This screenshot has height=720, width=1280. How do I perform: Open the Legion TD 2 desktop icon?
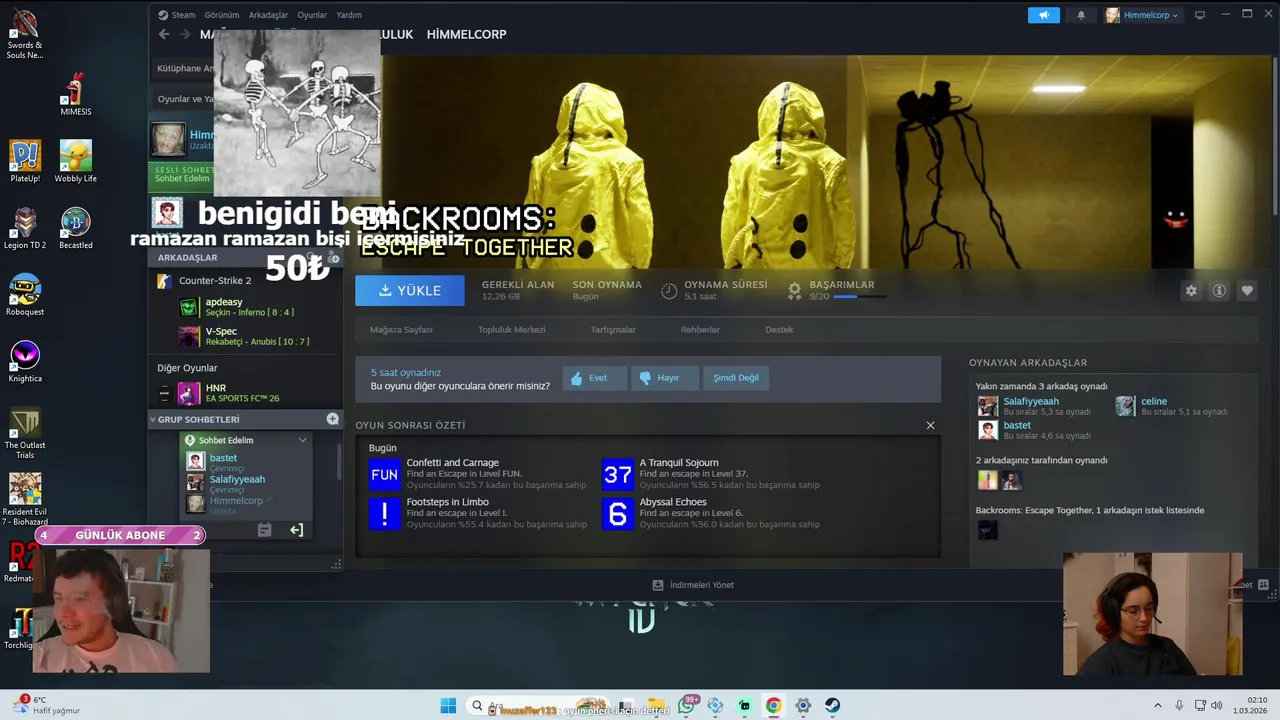[25, 228]
